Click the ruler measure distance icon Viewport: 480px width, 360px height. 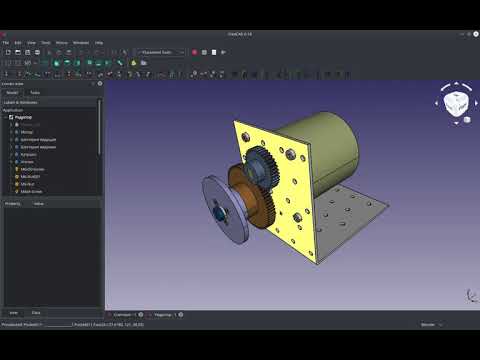120,63
